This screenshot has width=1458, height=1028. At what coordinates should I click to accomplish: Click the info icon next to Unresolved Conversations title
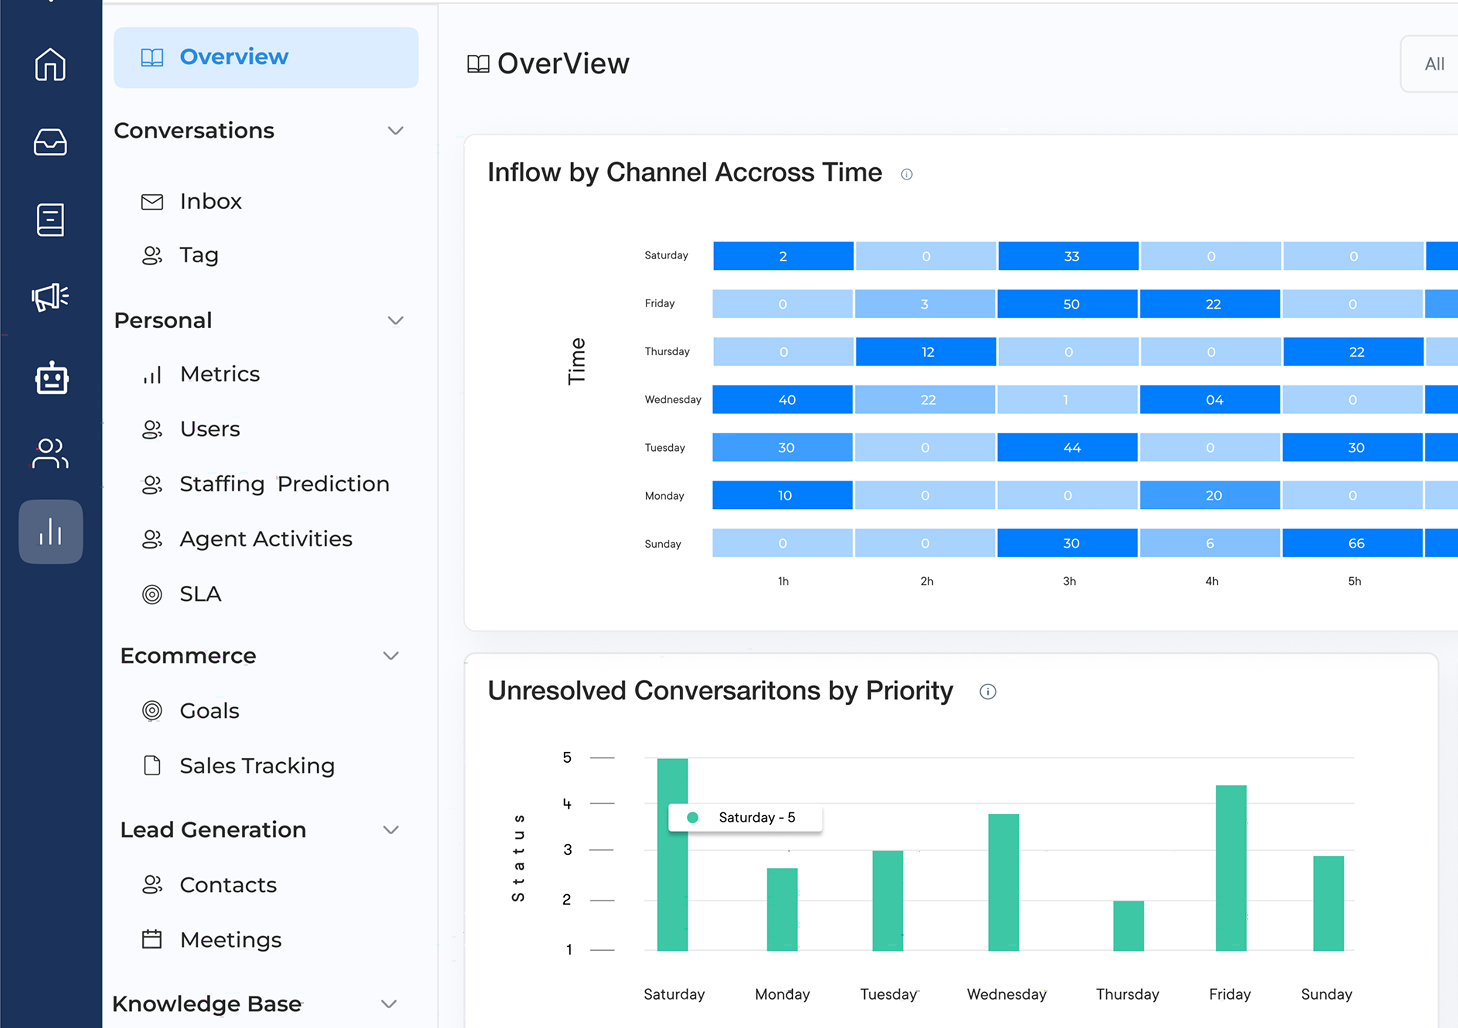click(x=988, y=691)
